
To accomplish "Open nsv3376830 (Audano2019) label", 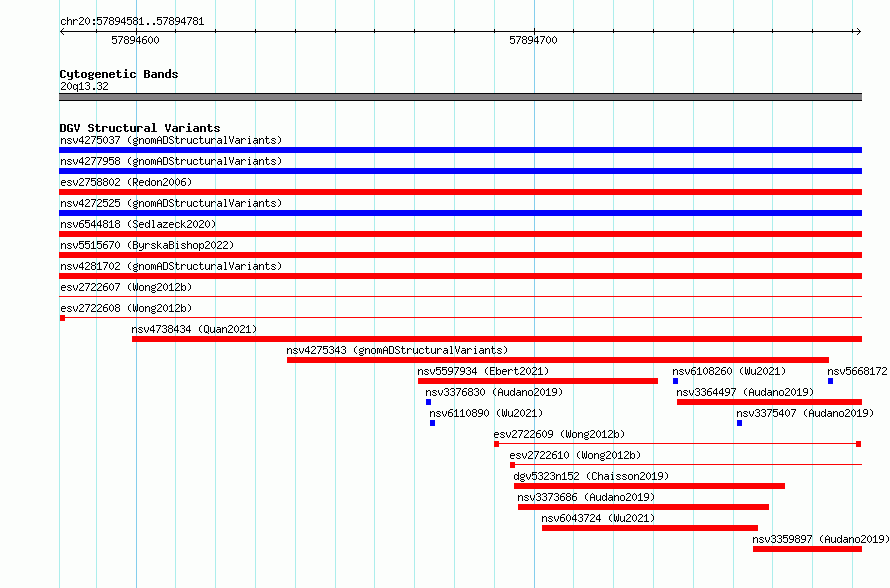I will pos(494,392).
